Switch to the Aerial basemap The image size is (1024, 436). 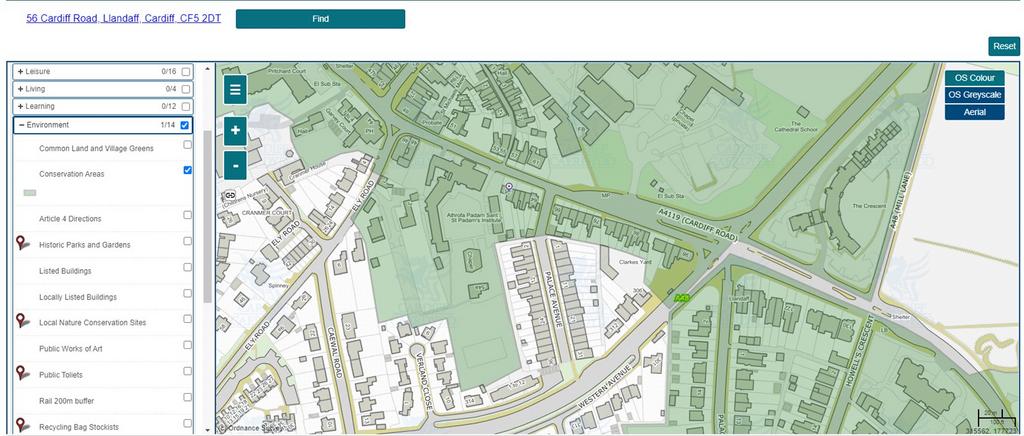(x=974, y=112)
